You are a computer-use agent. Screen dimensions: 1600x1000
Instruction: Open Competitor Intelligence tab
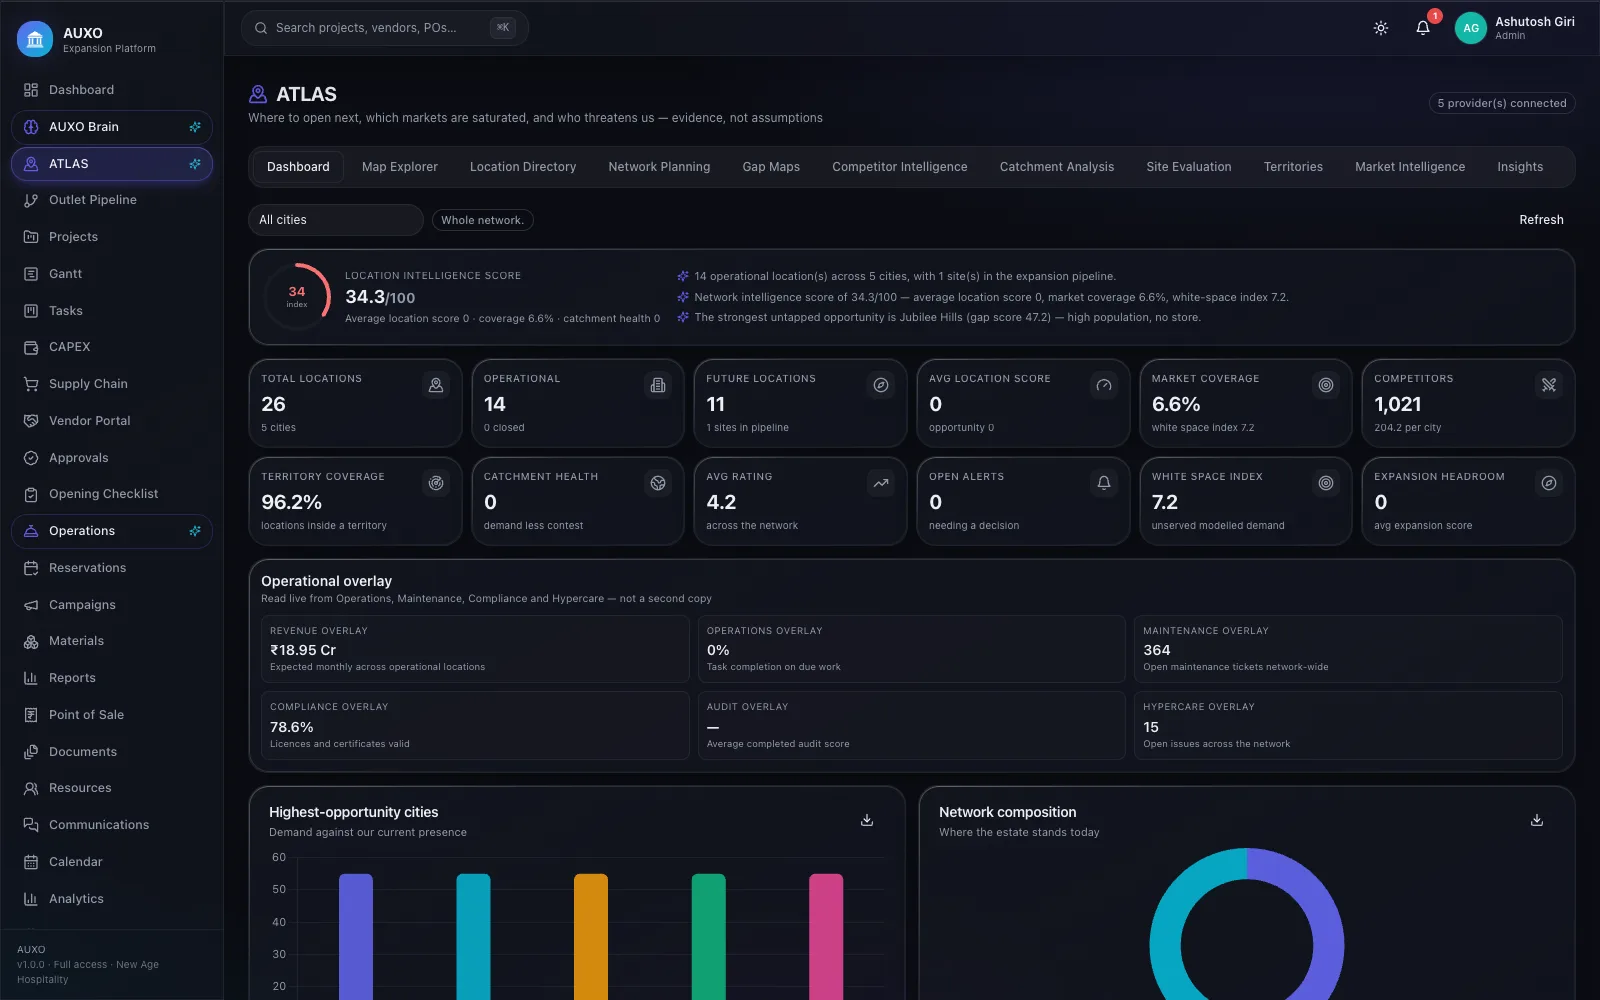point(900,167)
